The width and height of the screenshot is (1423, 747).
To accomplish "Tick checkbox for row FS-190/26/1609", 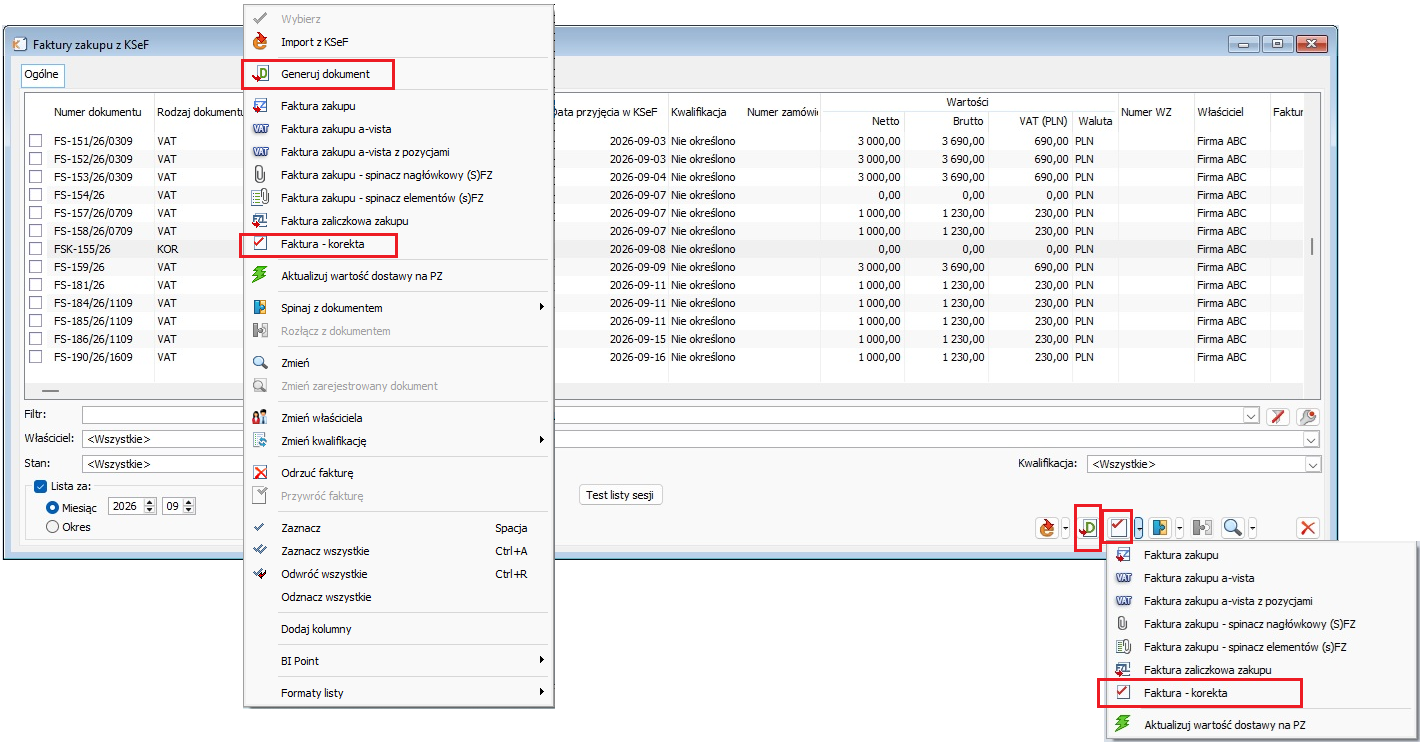I will 36,357.
